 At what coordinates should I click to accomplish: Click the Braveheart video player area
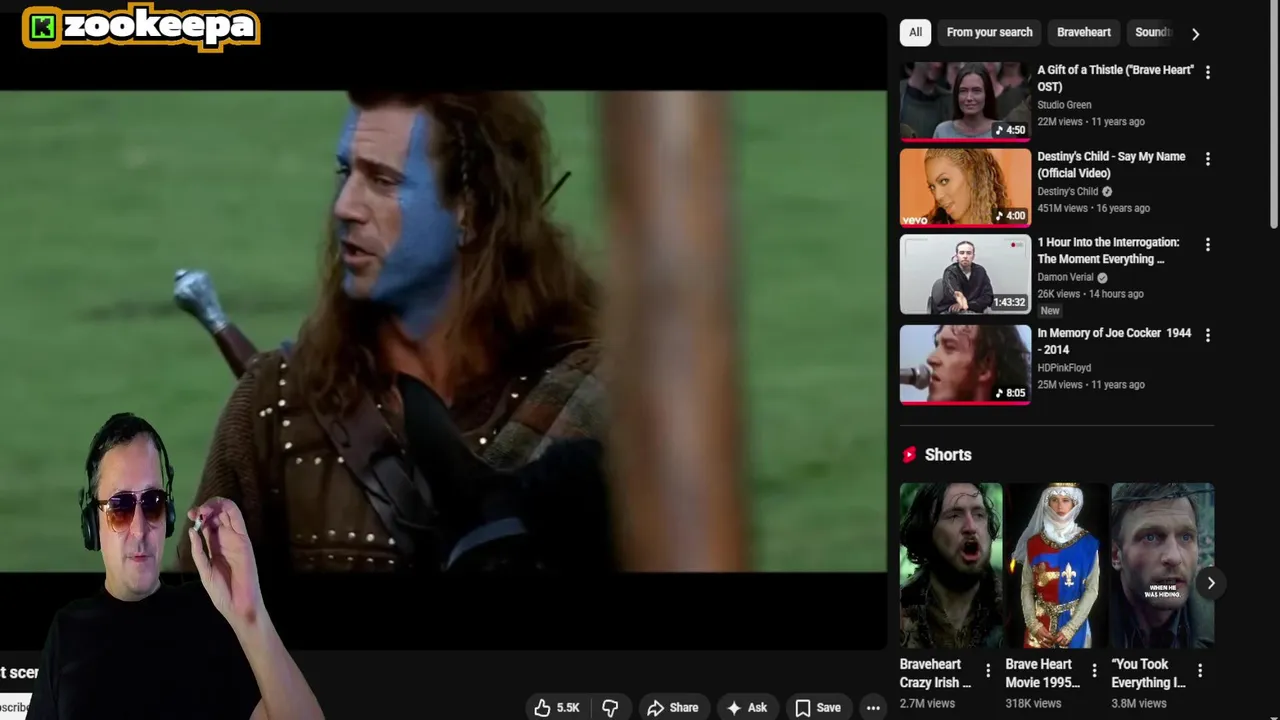click(x=443, y=330)
